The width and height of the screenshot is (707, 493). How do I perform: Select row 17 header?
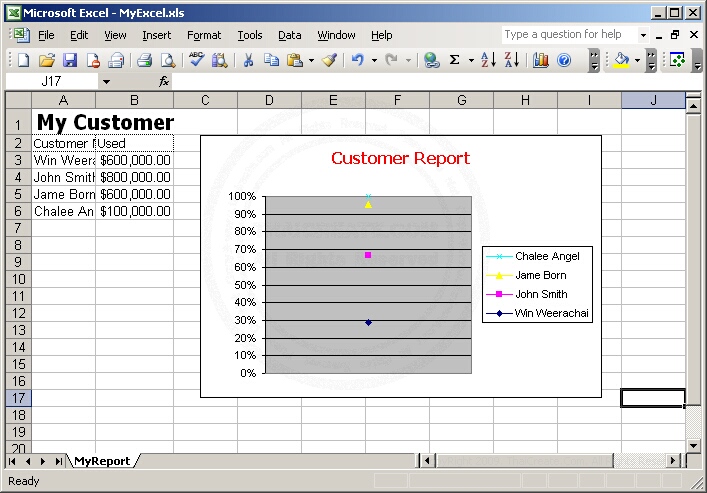point(18,398)
